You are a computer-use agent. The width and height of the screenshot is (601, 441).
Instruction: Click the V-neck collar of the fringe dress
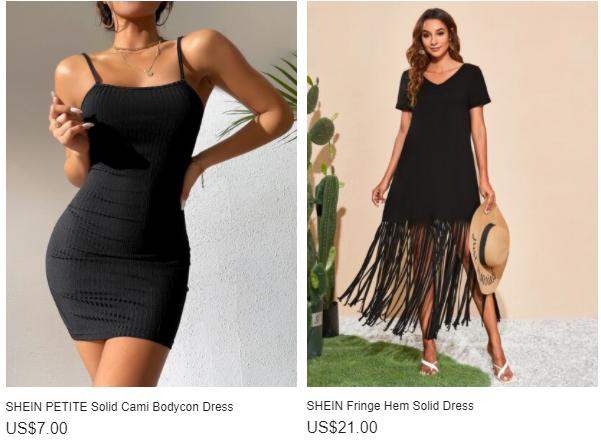(441, 75)
